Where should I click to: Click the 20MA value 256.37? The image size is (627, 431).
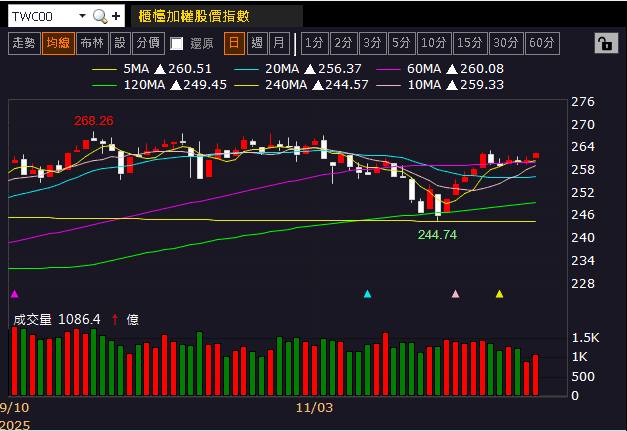pyautogui.click(x=339, y=69)
